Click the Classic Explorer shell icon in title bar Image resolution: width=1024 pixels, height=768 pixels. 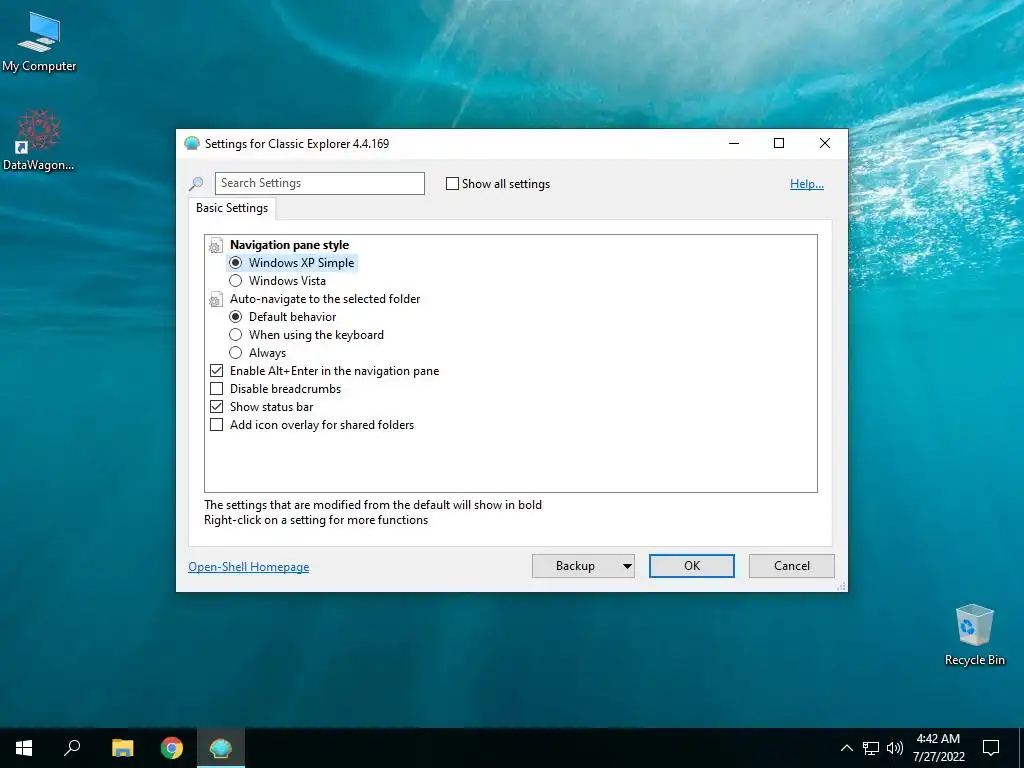click(191, 144)
